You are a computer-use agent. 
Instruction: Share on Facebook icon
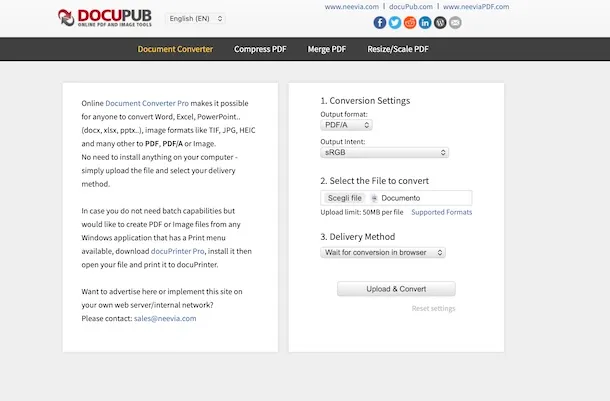click(380, 23)
